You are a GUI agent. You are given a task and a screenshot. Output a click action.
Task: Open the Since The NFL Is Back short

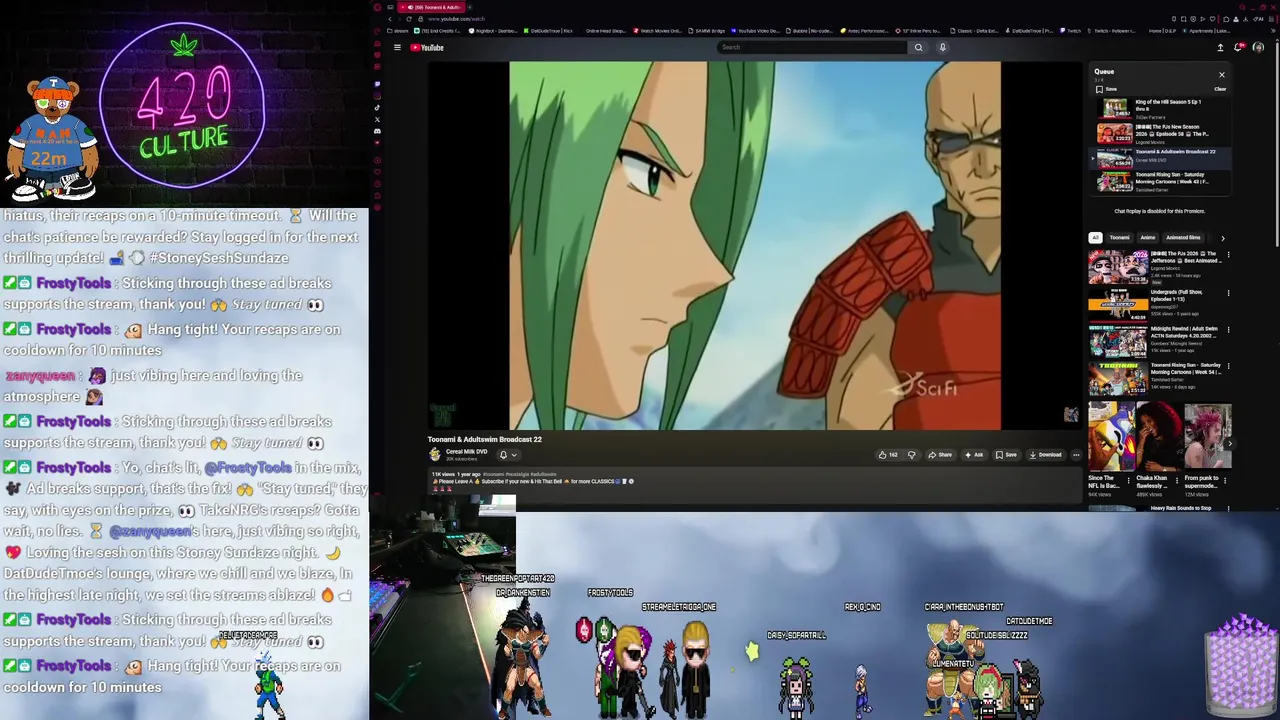tap(1111, 438)
